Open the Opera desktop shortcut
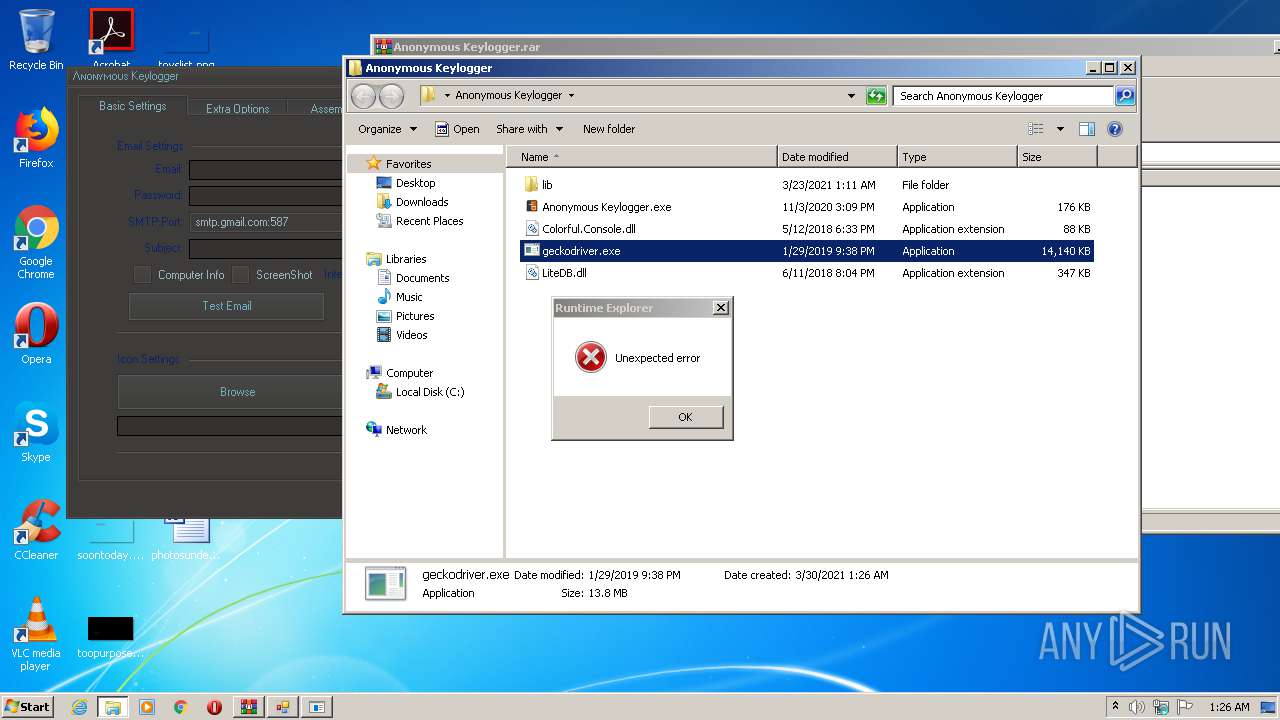 point(36,334)
